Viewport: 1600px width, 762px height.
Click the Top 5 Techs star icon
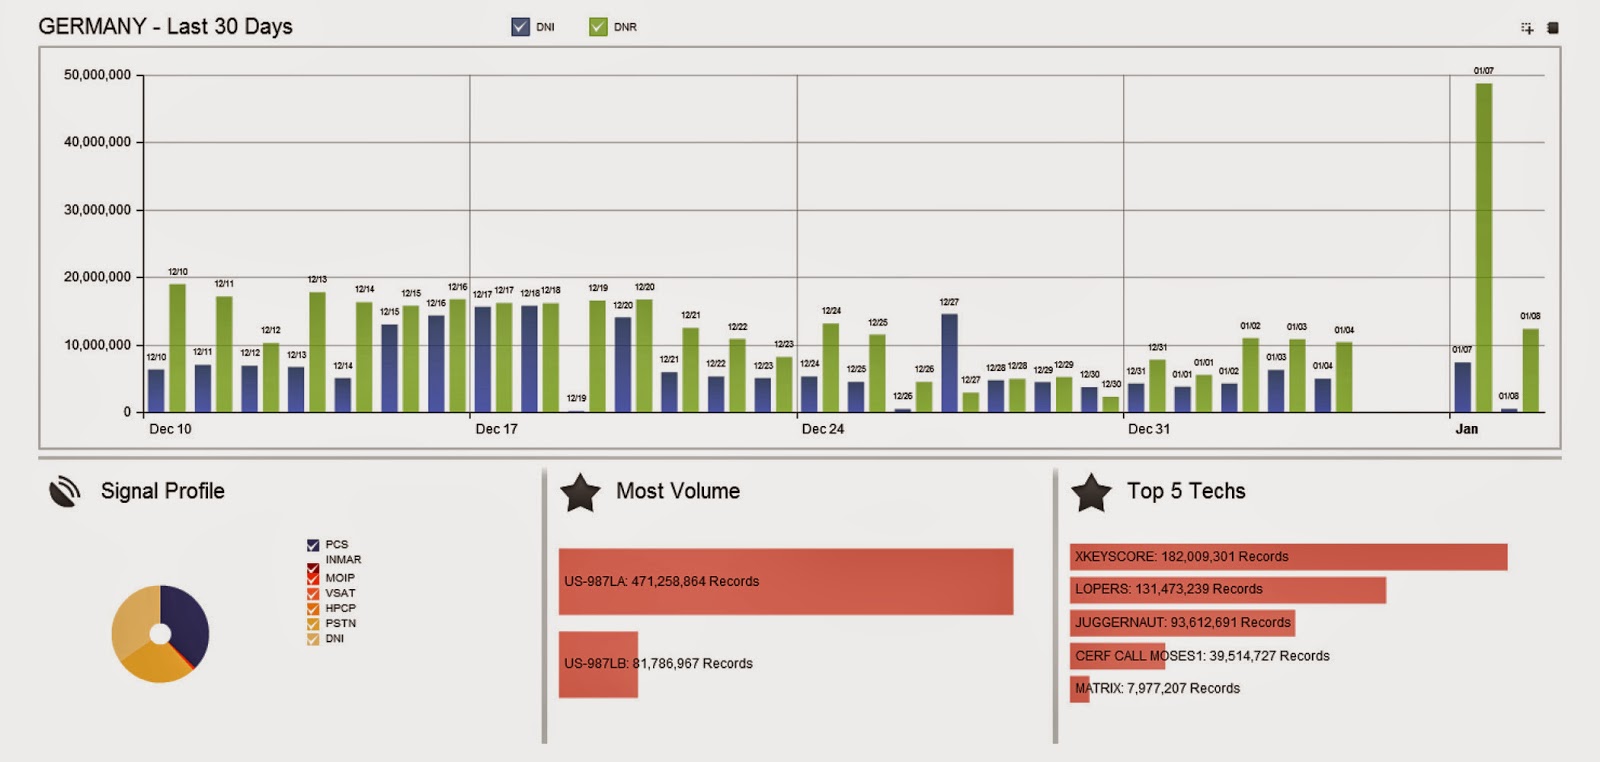1091,492
